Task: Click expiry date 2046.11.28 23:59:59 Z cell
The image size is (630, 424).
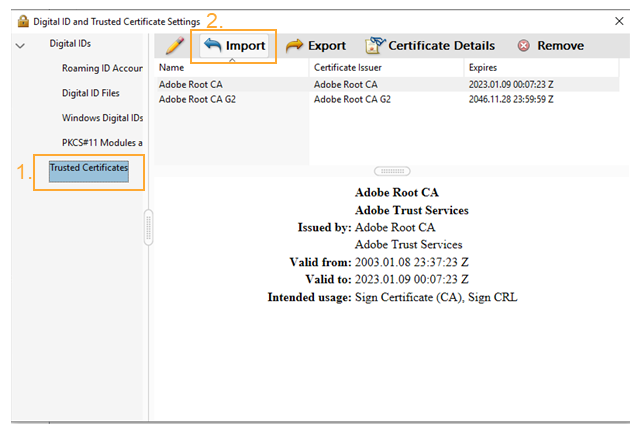Action: coord(511,99)
